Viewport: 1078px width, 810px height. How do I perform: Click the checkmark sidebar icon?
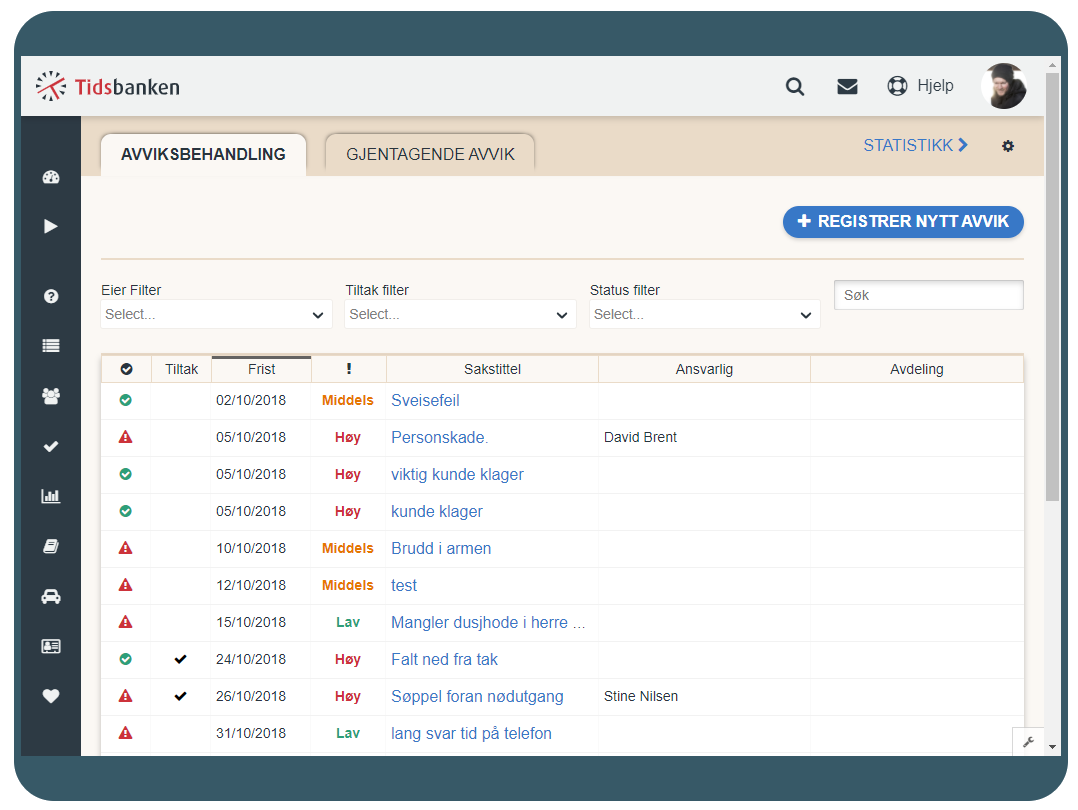click(x=51, y=446)
